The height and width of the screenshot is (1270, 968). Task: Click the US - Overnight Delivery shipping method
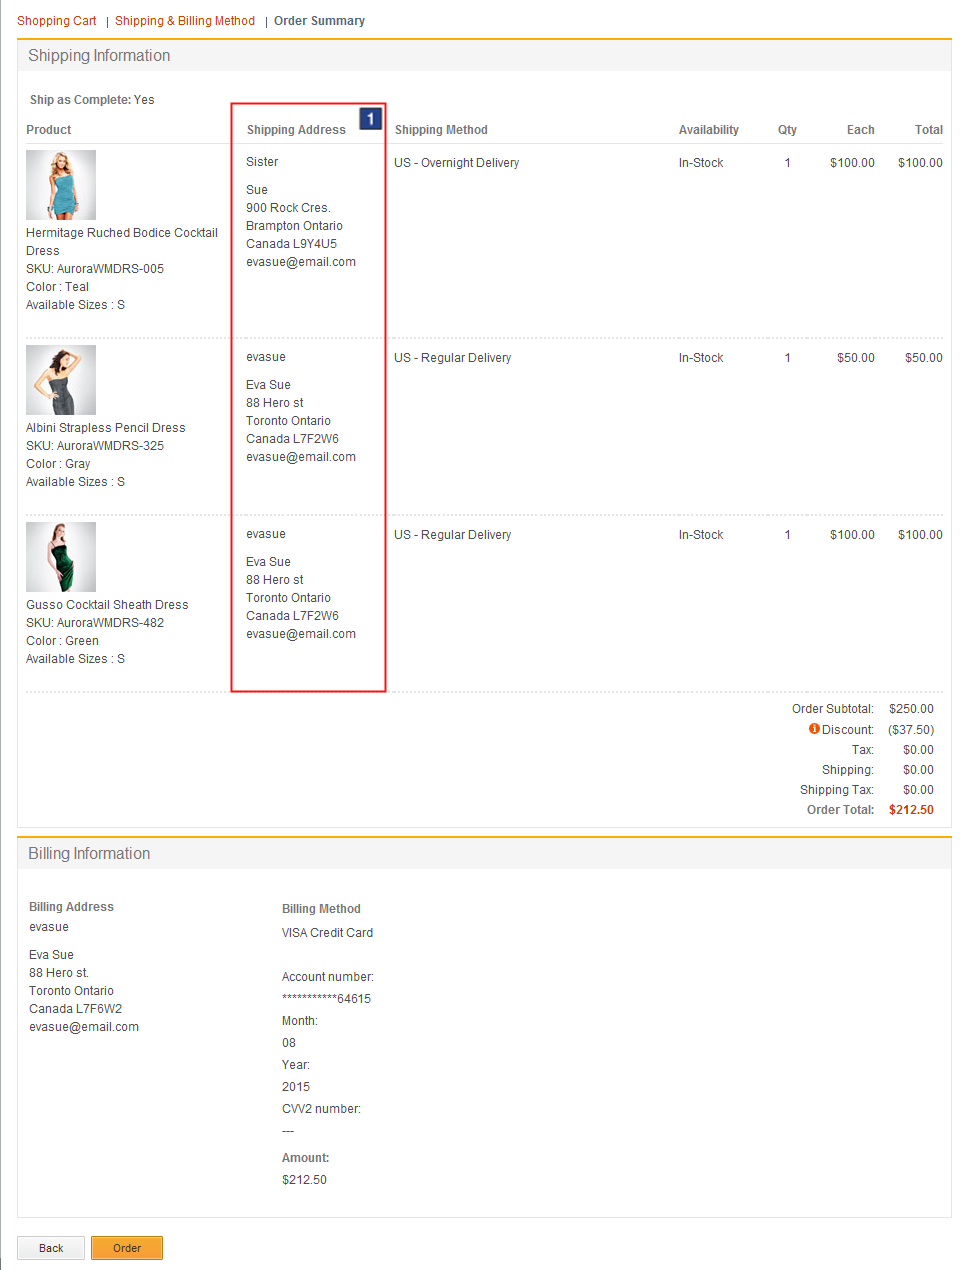(456, 162)
